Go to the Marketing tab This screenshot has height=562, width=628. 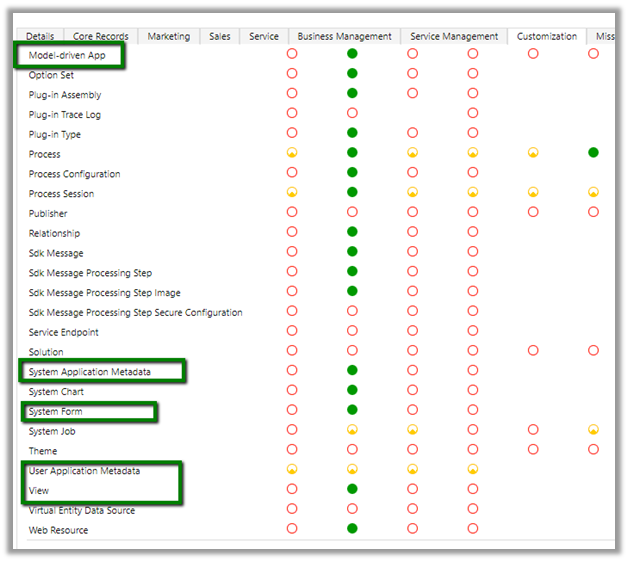(x=168, y=36)
